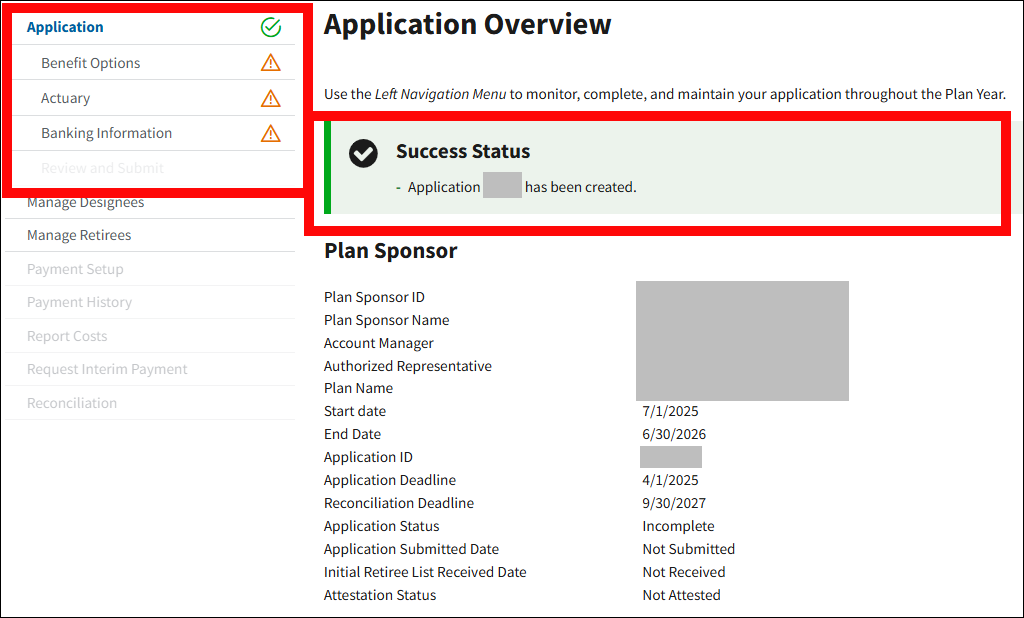Select Payment History in the sidebar
Viewport: 1024px width, 618px height.
[79, 302]
